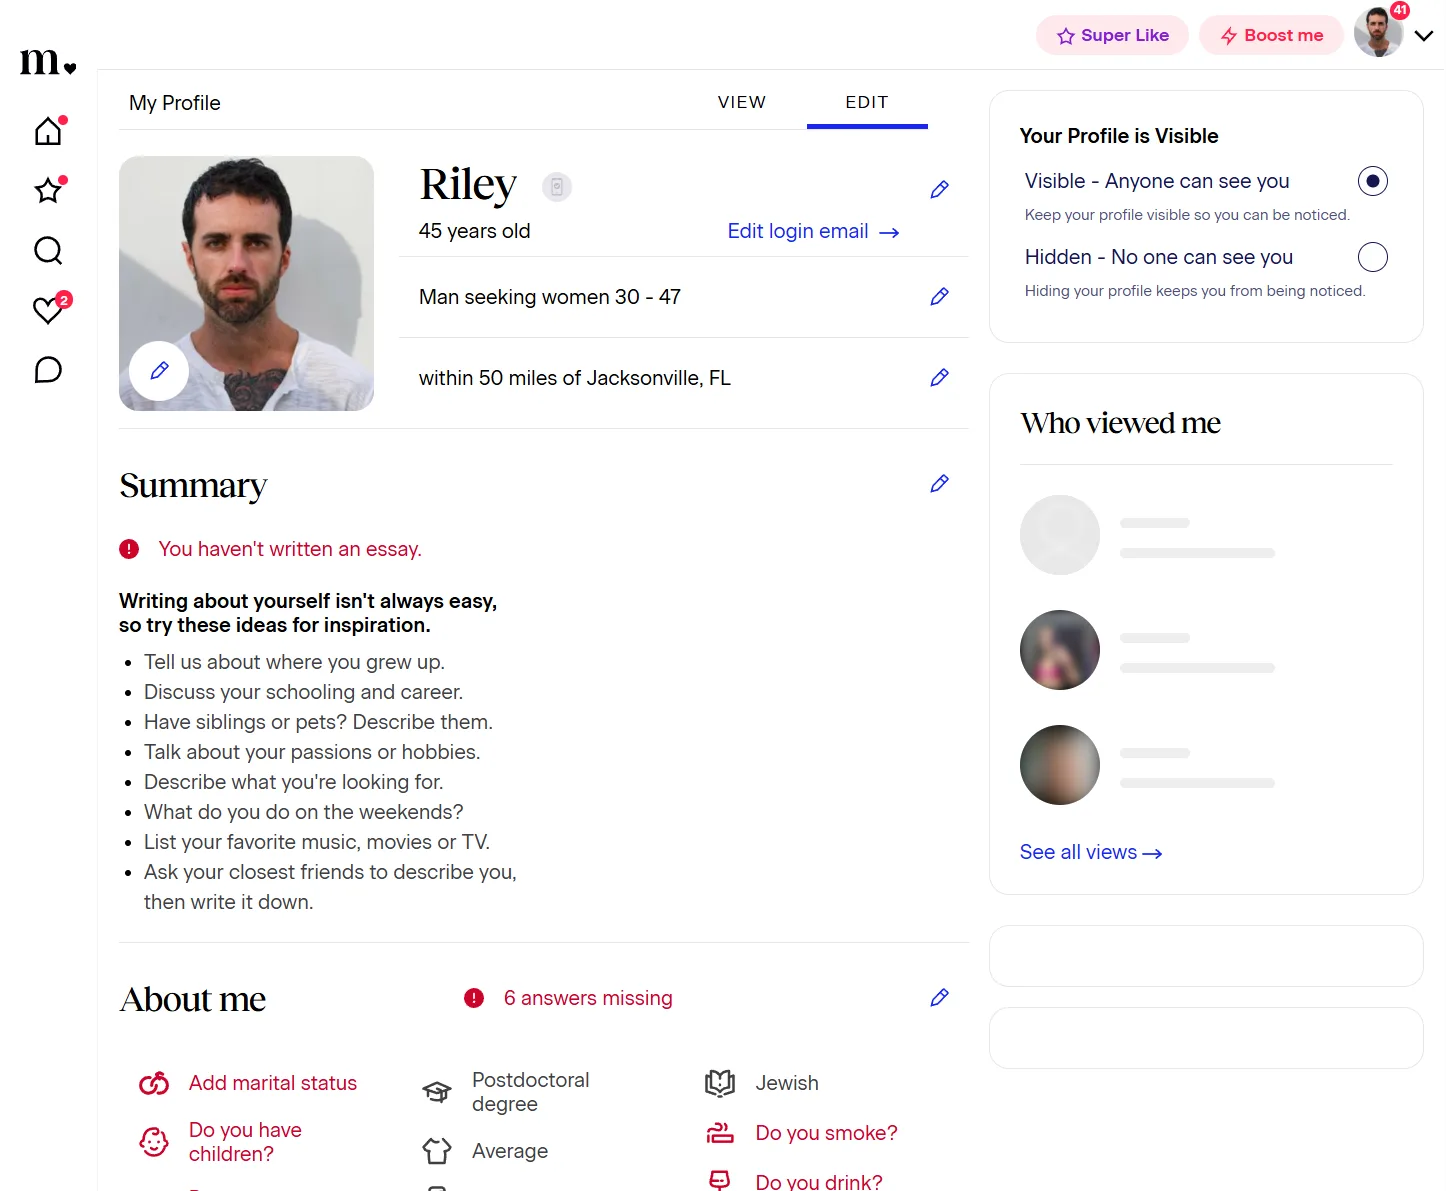This screenshot has height=1191, width=1446.
Task: Click the body type shirt icon next to Average
Action: tap(437, 1151)
